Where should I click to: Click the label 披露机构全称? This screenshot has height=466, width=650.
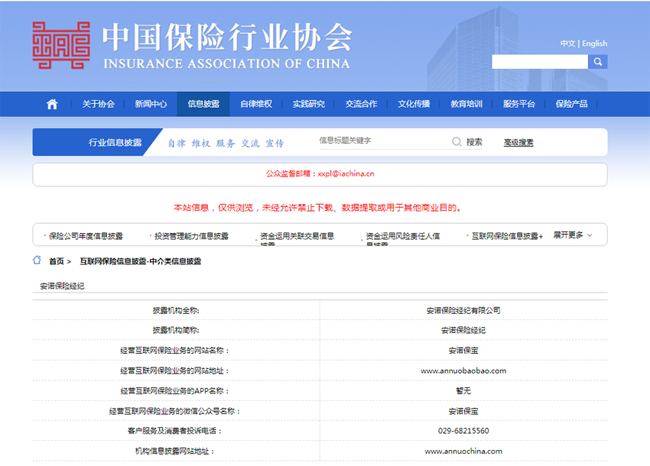coord(176,310)
